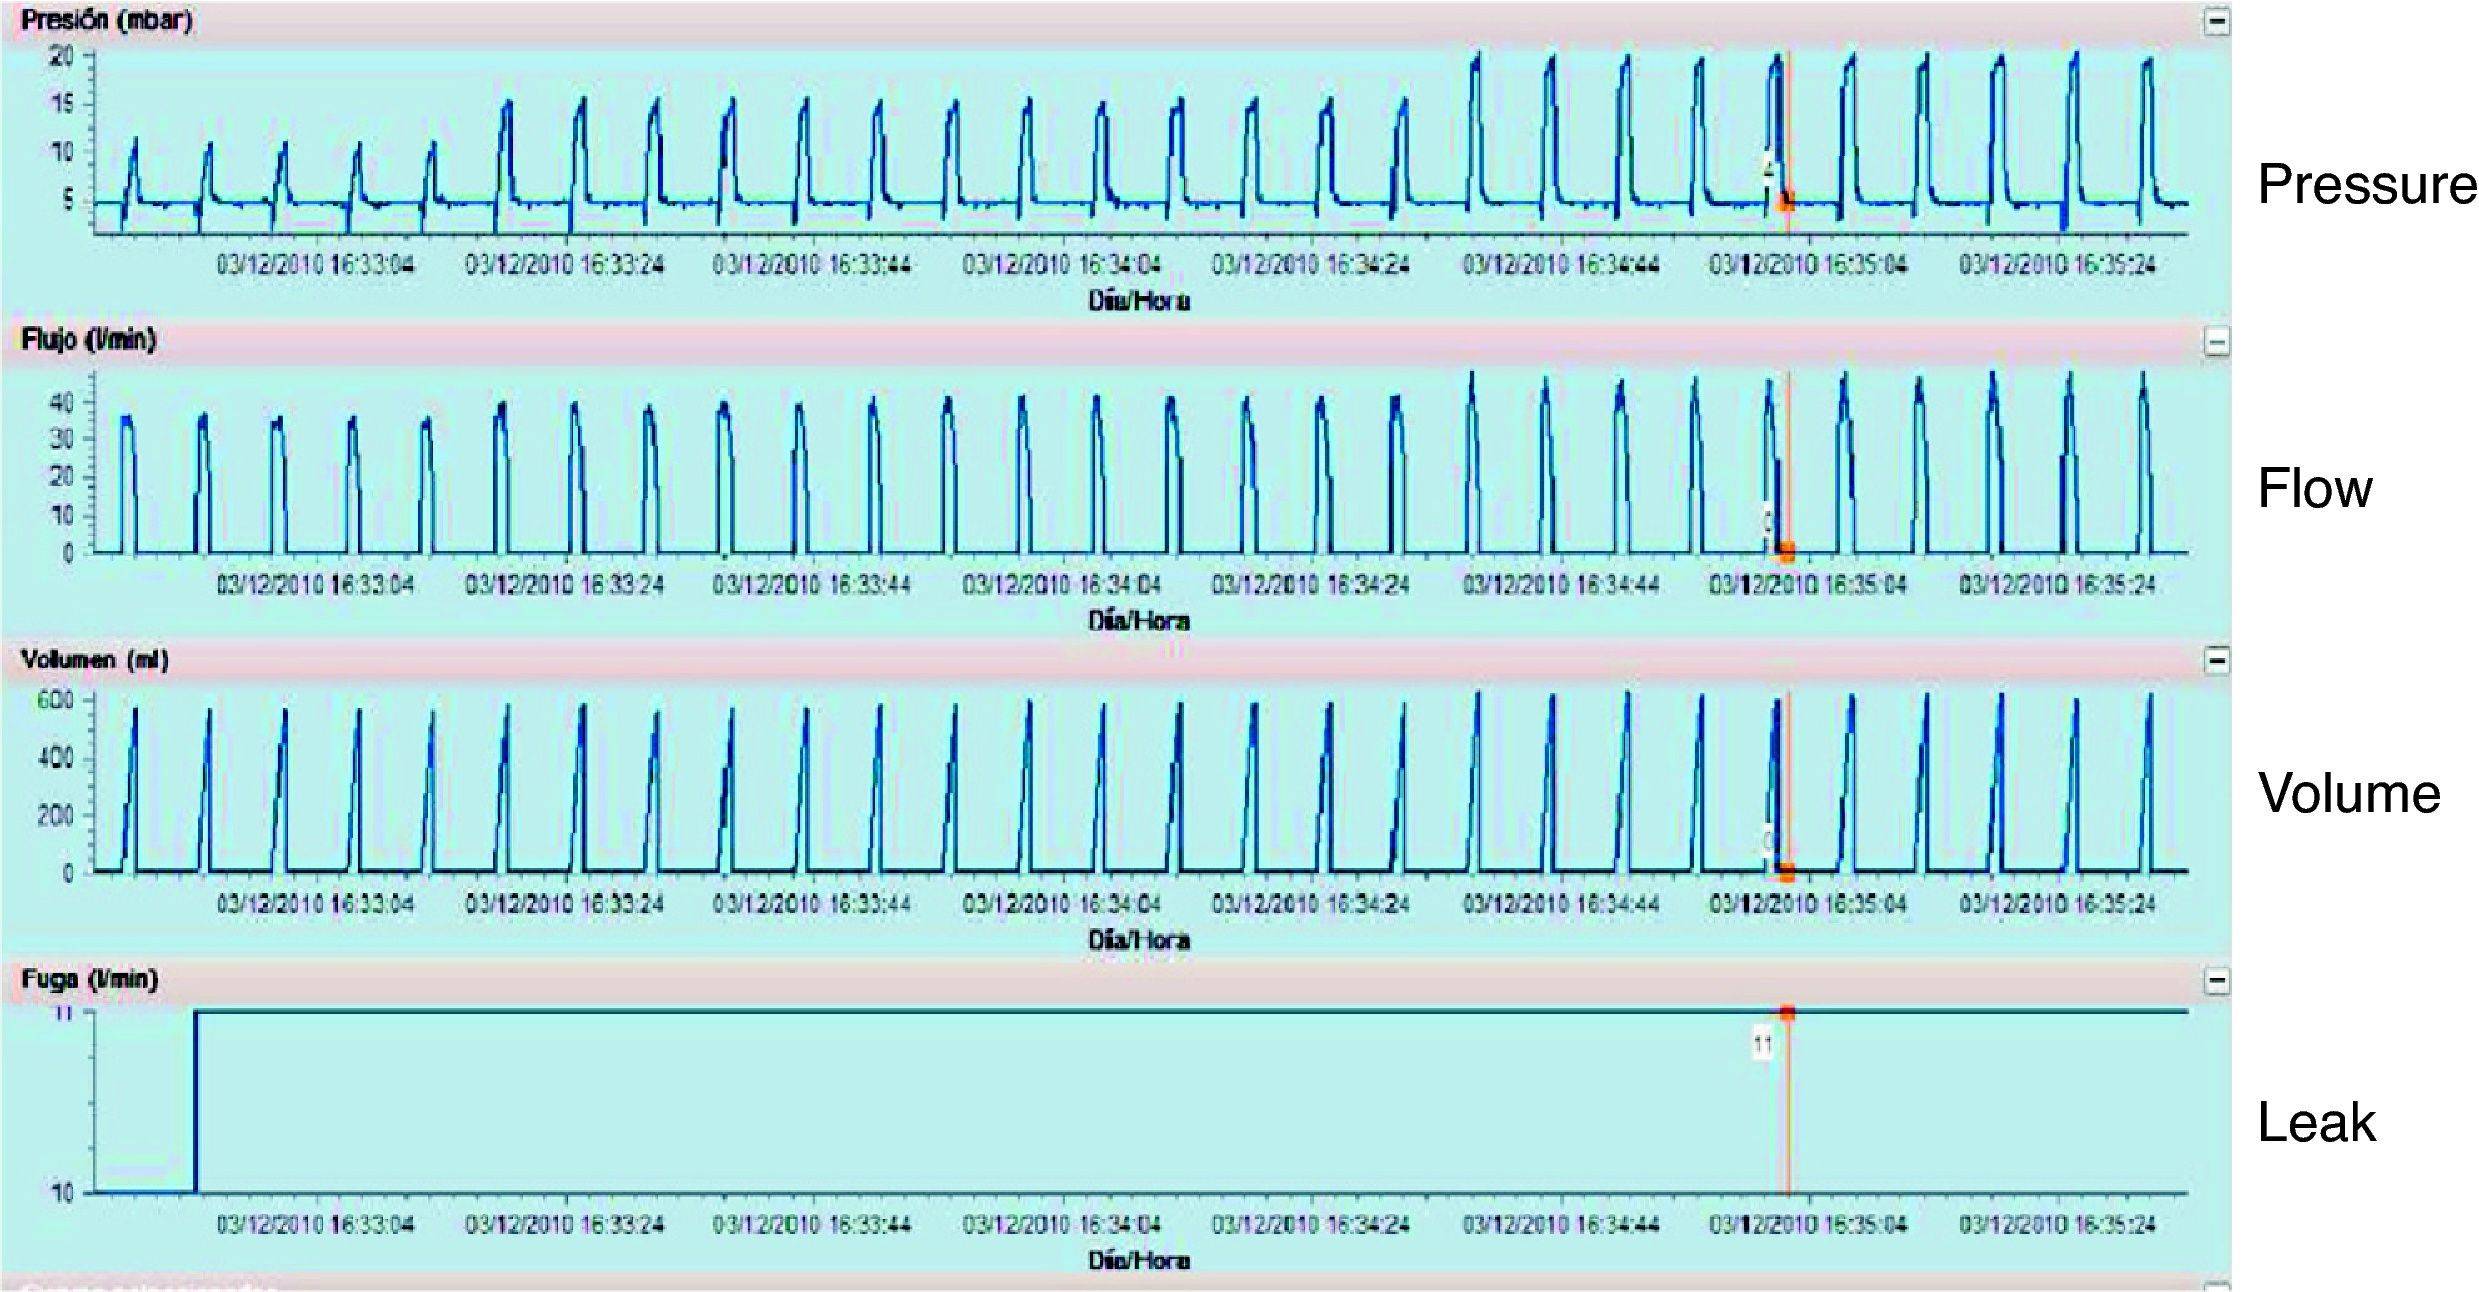Select the orange cursor handle on the flow trace
Screen dimensions: 2479x1292
click(1786, 550)
